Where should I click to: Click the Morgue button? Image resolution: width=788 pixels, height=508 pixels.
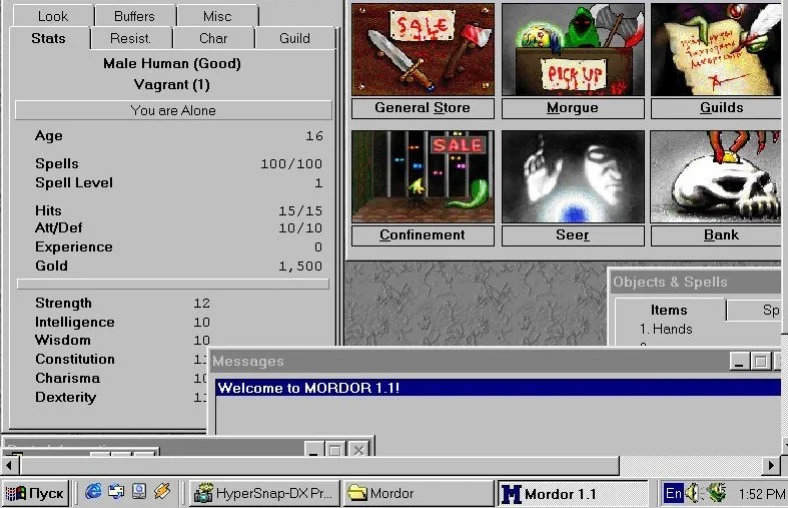point(573,108)
